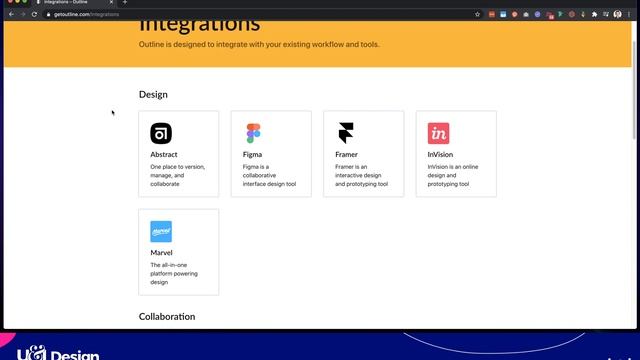Image resolution: width=640 pixels, height=360 pixels.
Task: Click the getoutline.com address bar
Action: [261, 14]
